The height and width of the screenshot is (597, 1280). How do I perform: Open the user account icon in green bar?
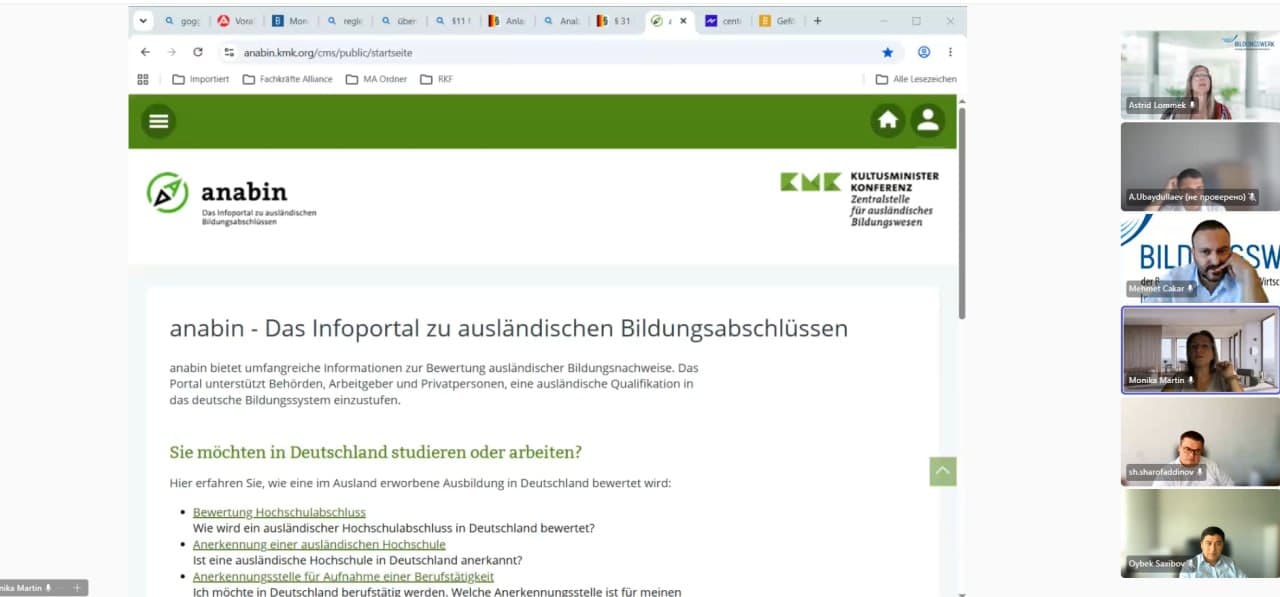point(928,121)
